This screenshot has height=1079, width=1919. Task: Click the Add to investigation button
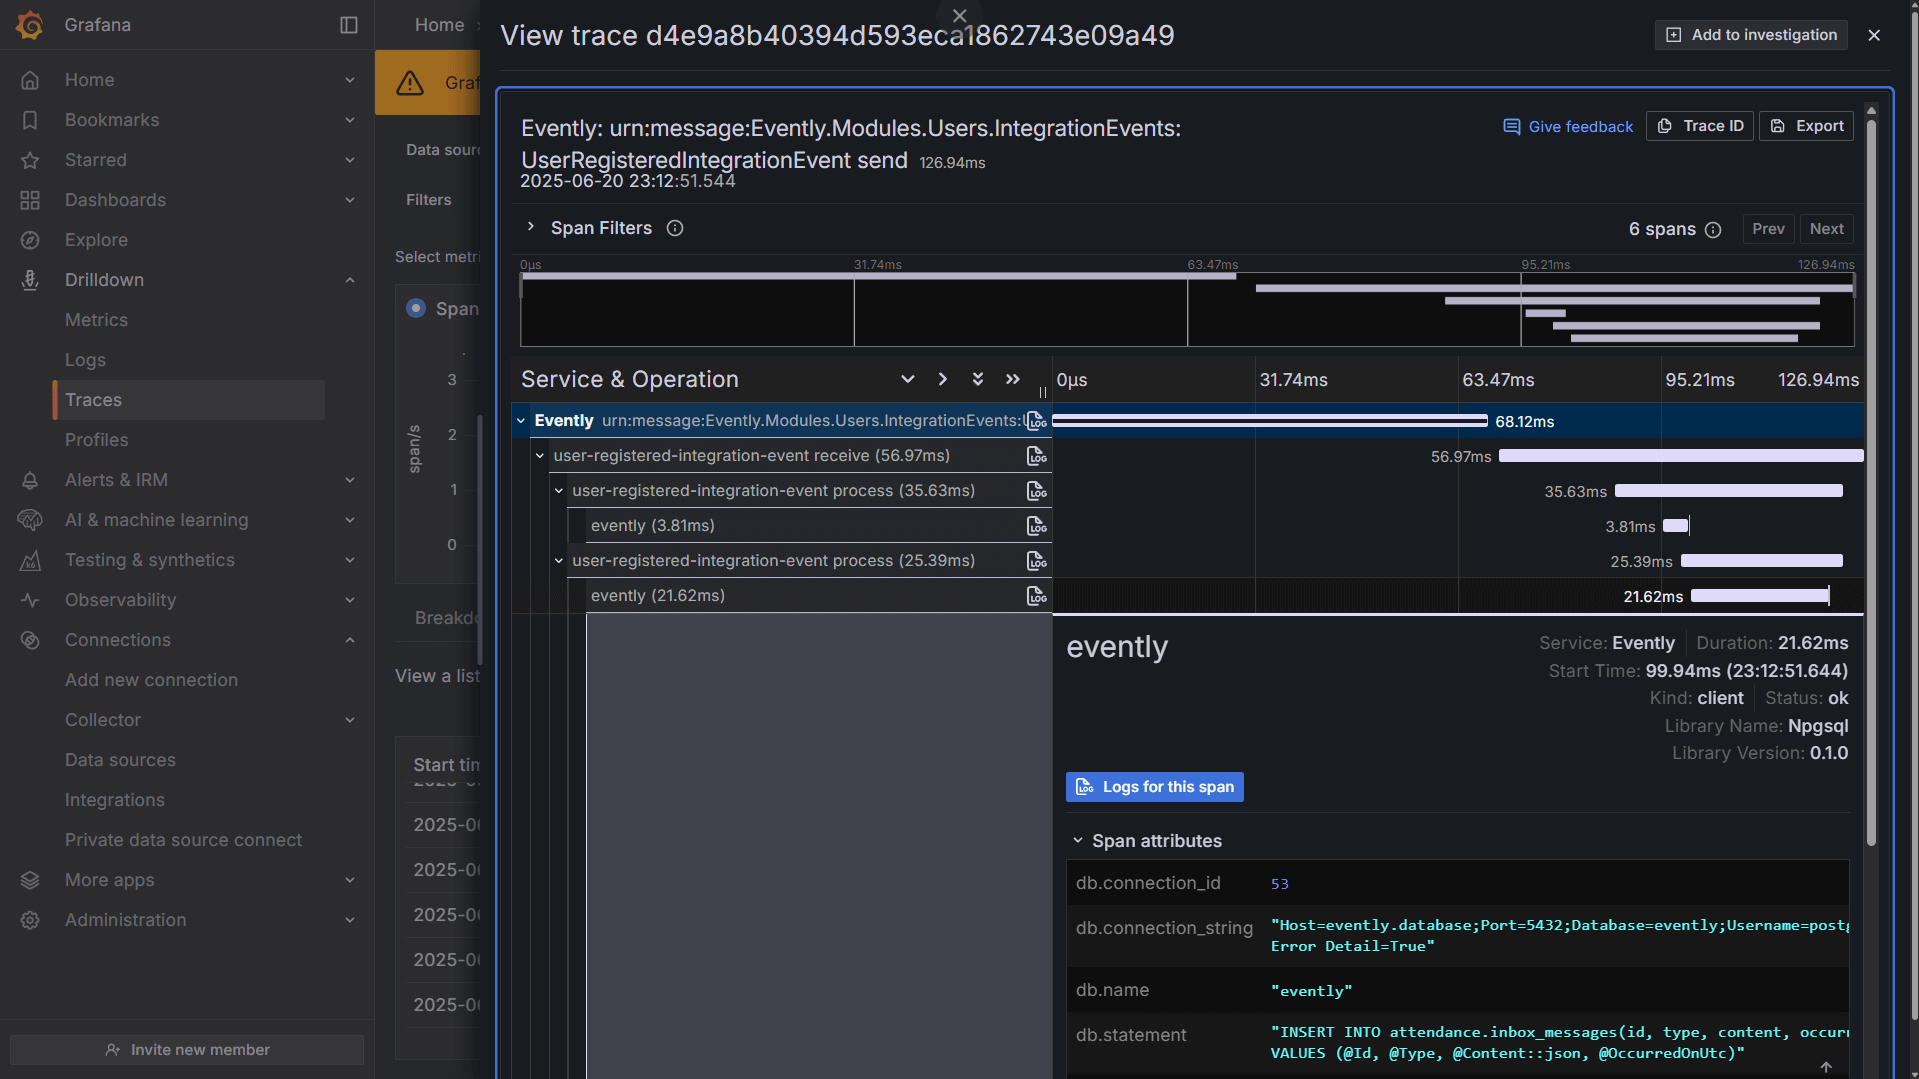pos(1750,34)
